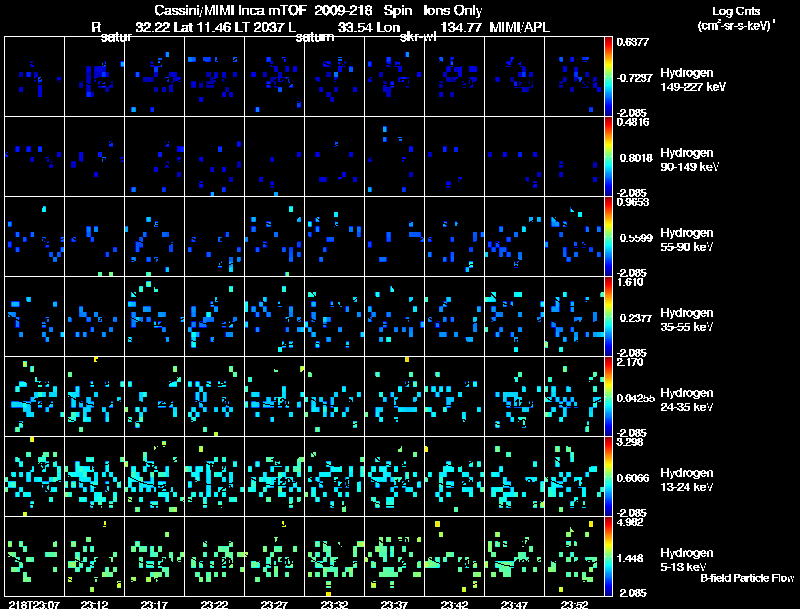Click the color scale midpoint value '1.448'

[630, 559]
